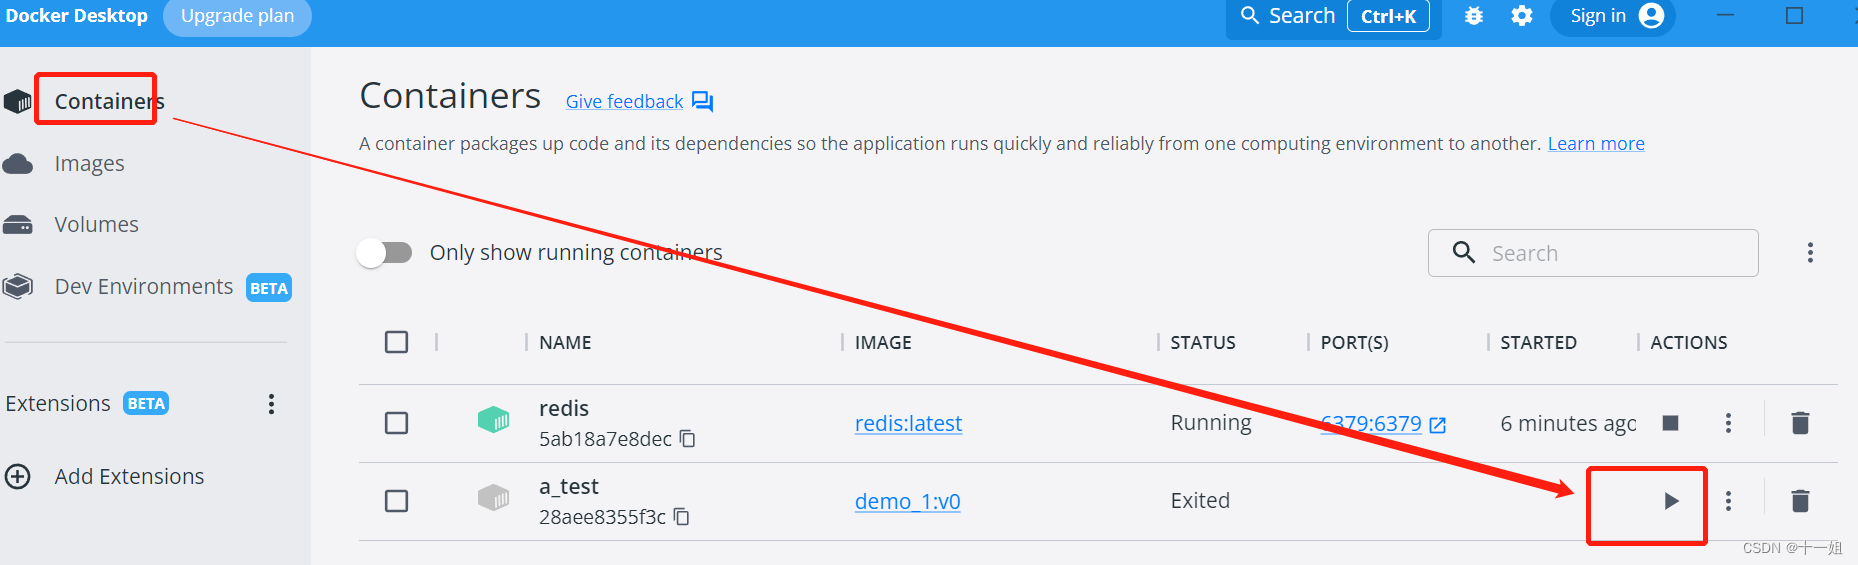The width and height of the screenshot is (1858, 565).
Task: Click BETA badge next to Extensions
Action: pyautogui.click(x=146, y=403)
